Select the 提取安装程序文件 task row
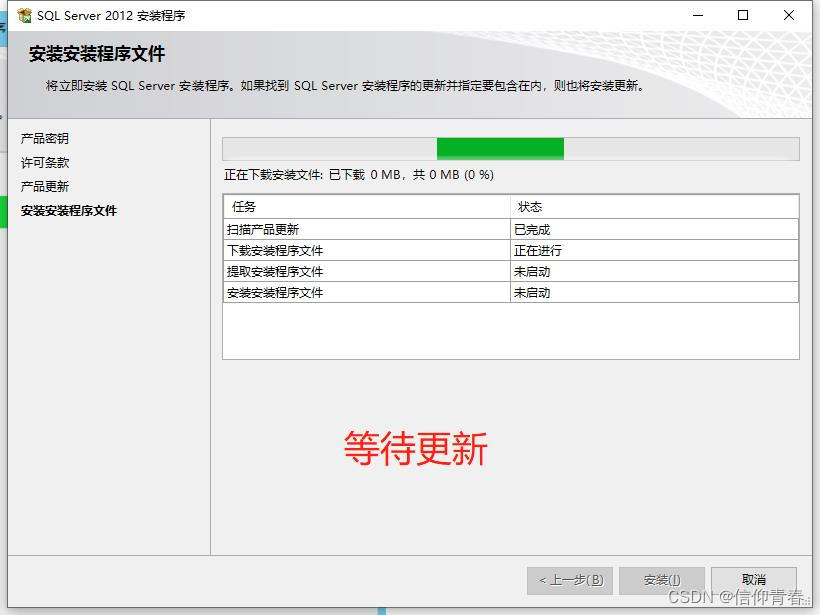The width and height of the screenshot is (820, 615). [511, 271]
